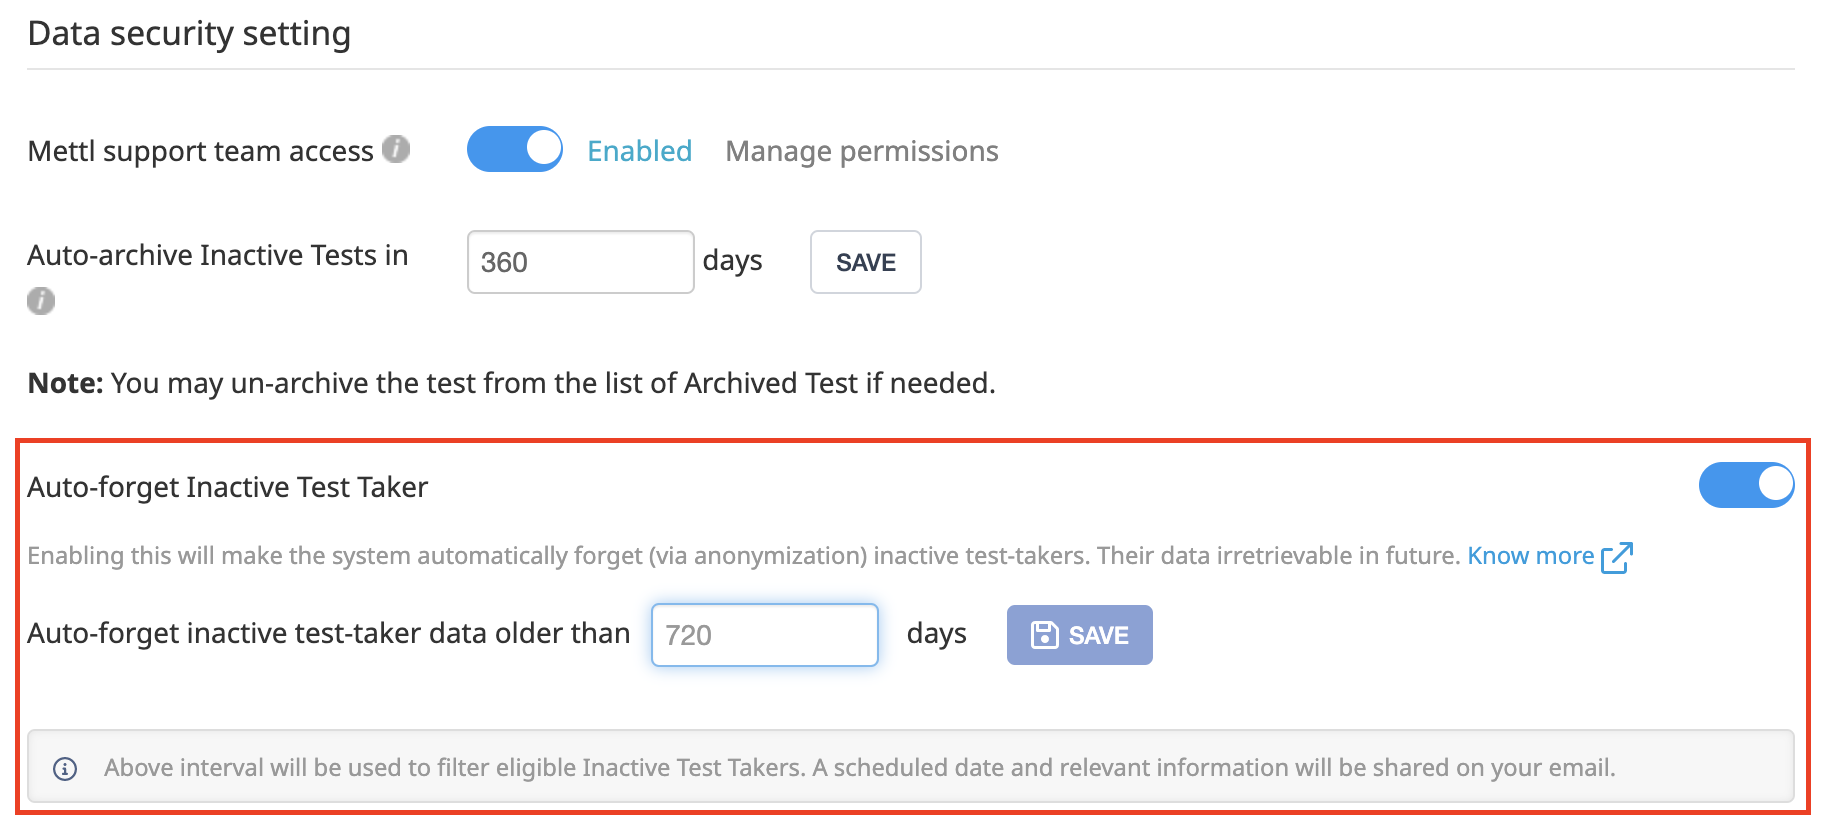The width and height of the screenshot is (1830, 834).
Task: Focus the auto-archive days field showing 360
Action: (581, 262)
